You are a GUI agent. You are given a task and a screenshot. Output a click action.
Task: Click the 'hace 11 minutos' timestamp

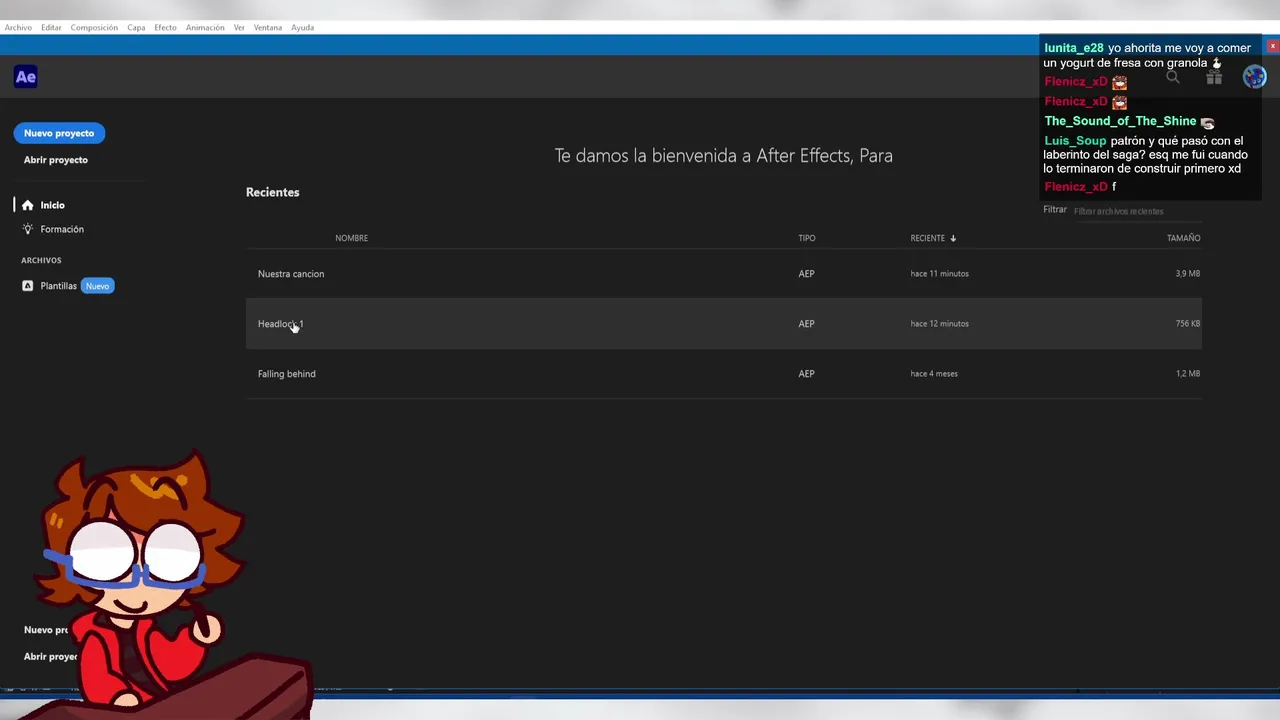[x=939, y=274]
